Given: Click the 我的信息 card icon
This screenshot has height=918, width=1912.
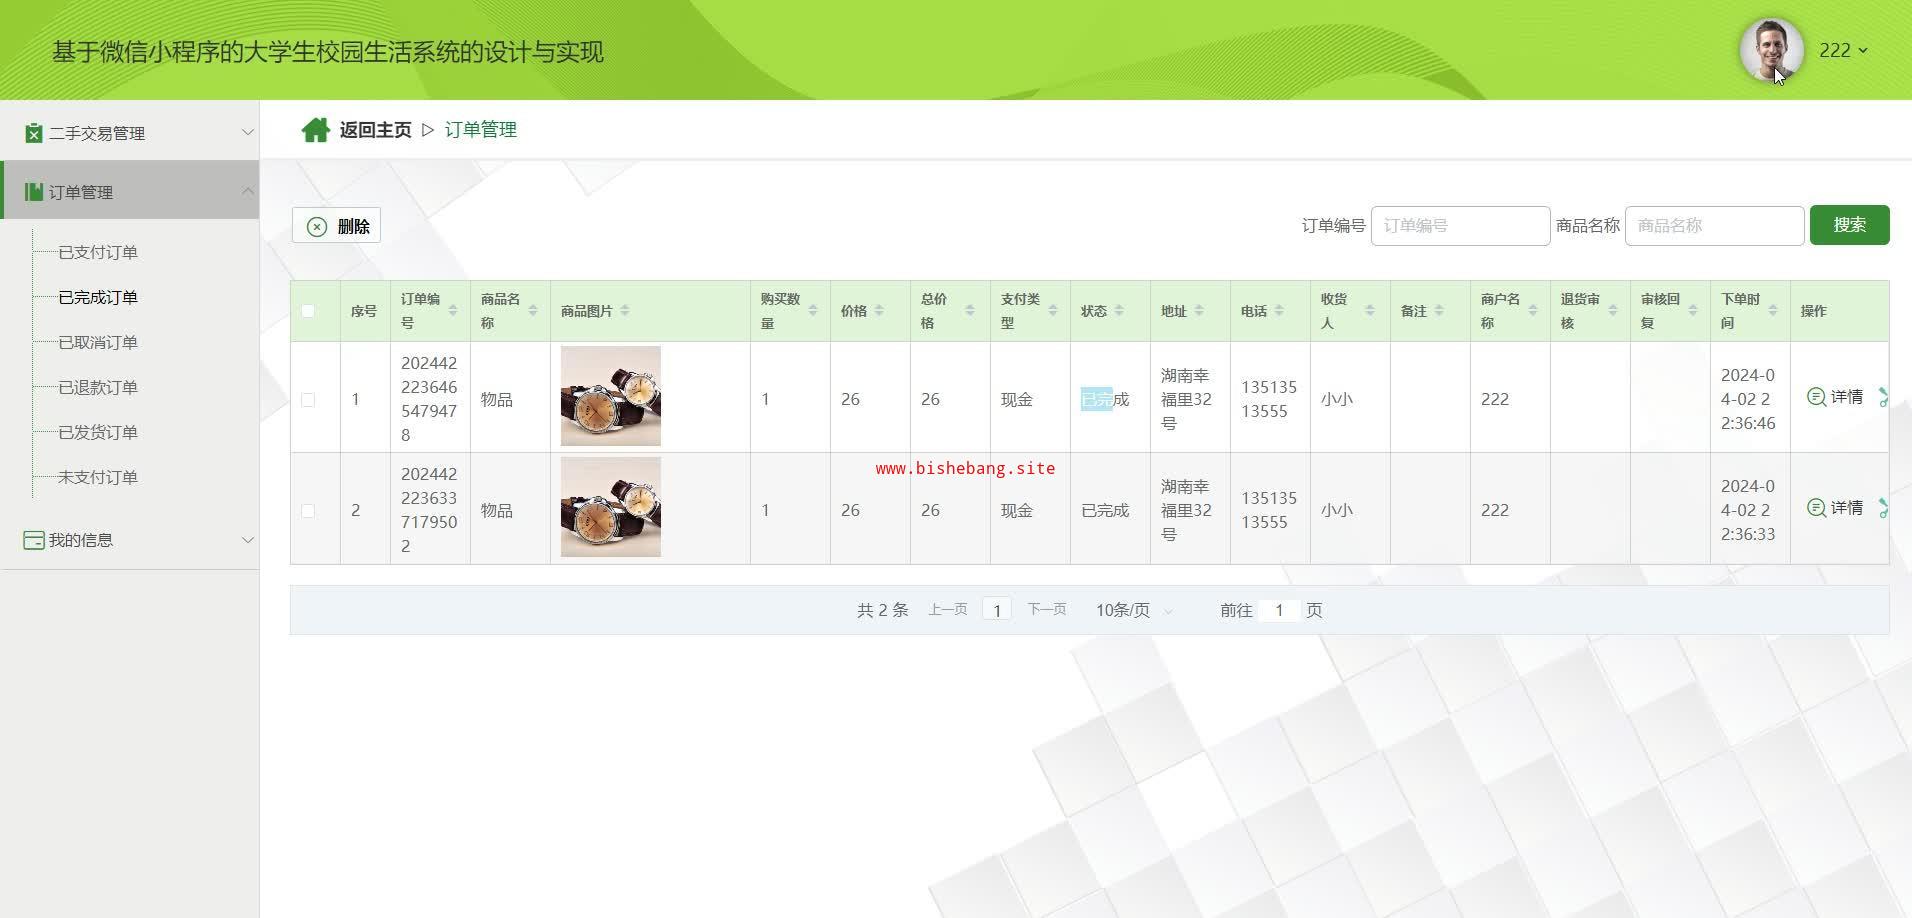Looking at the screenshot, I should pyautogui.click(x=34, y=540).
